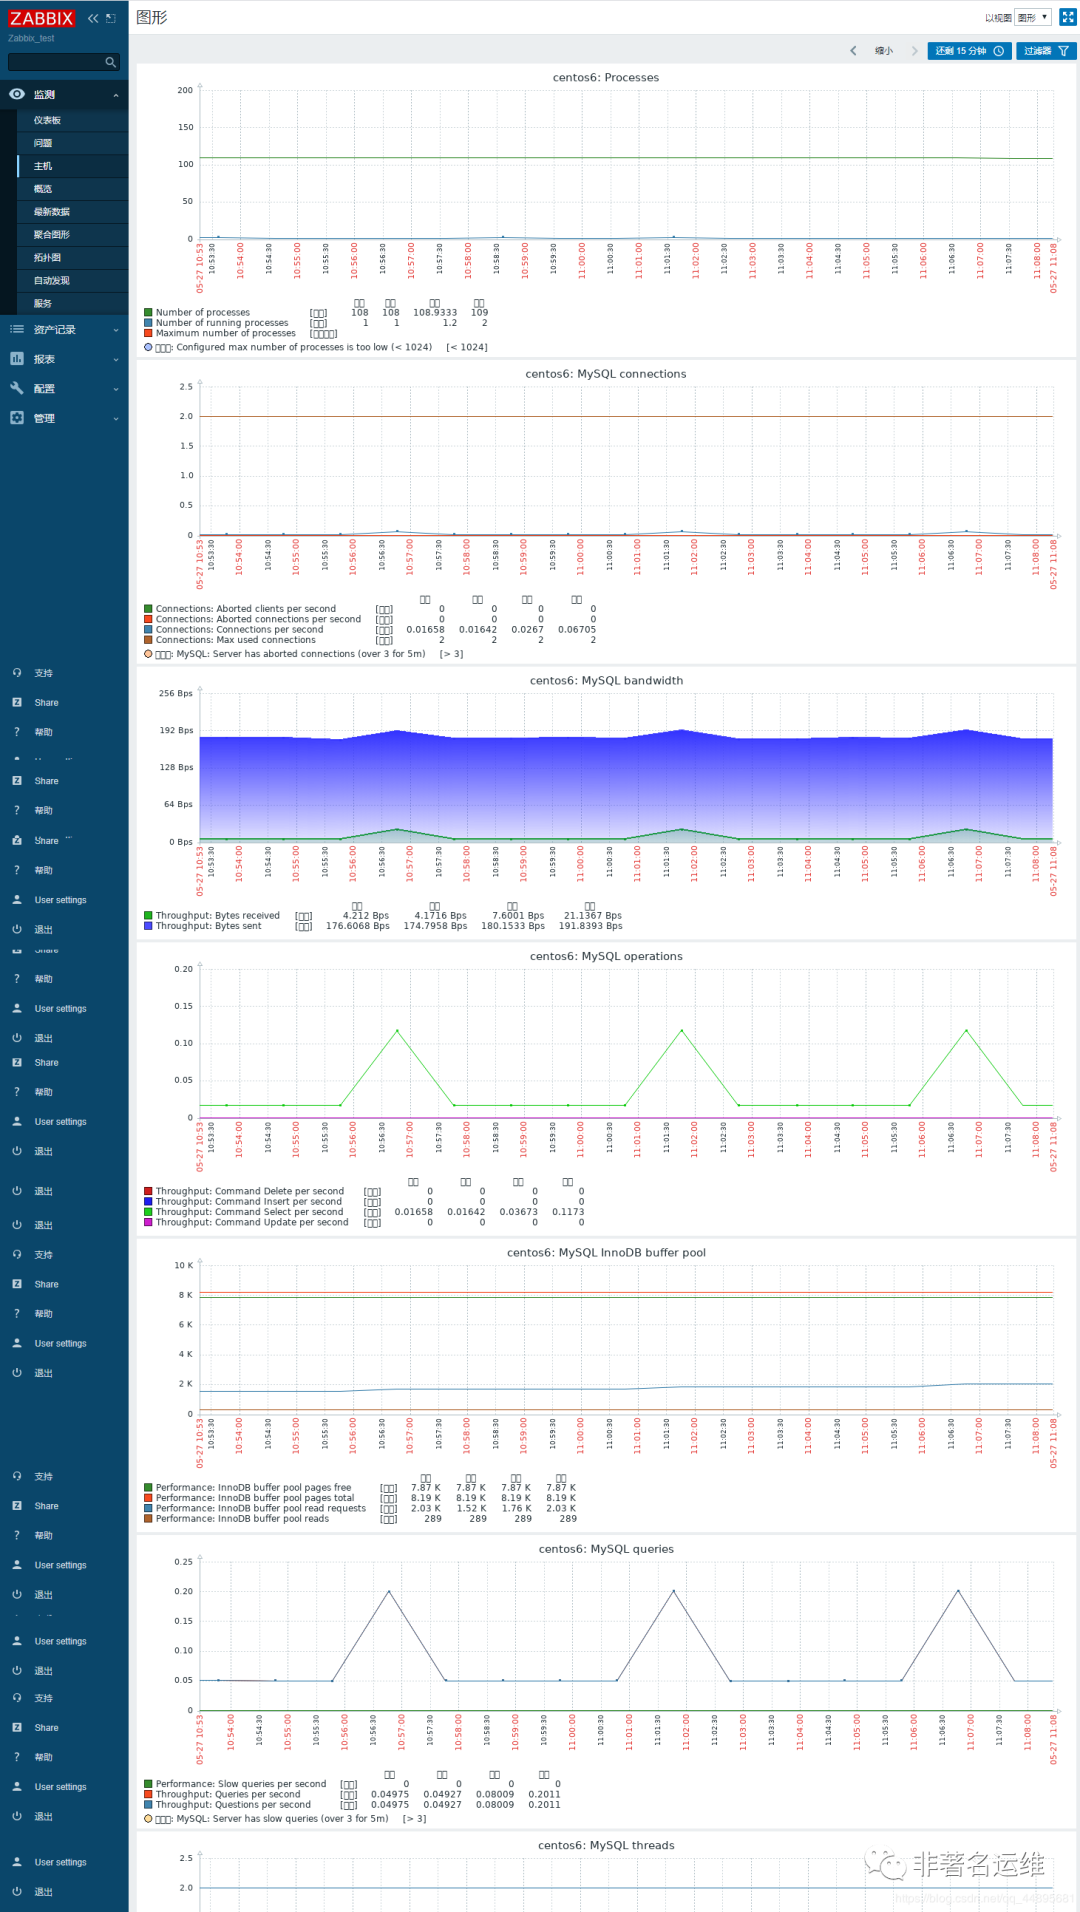1080x1912 pixels.
Task: Click the 缩小 zoom out button
Action: pyautogui.click(x=883, y=51)
